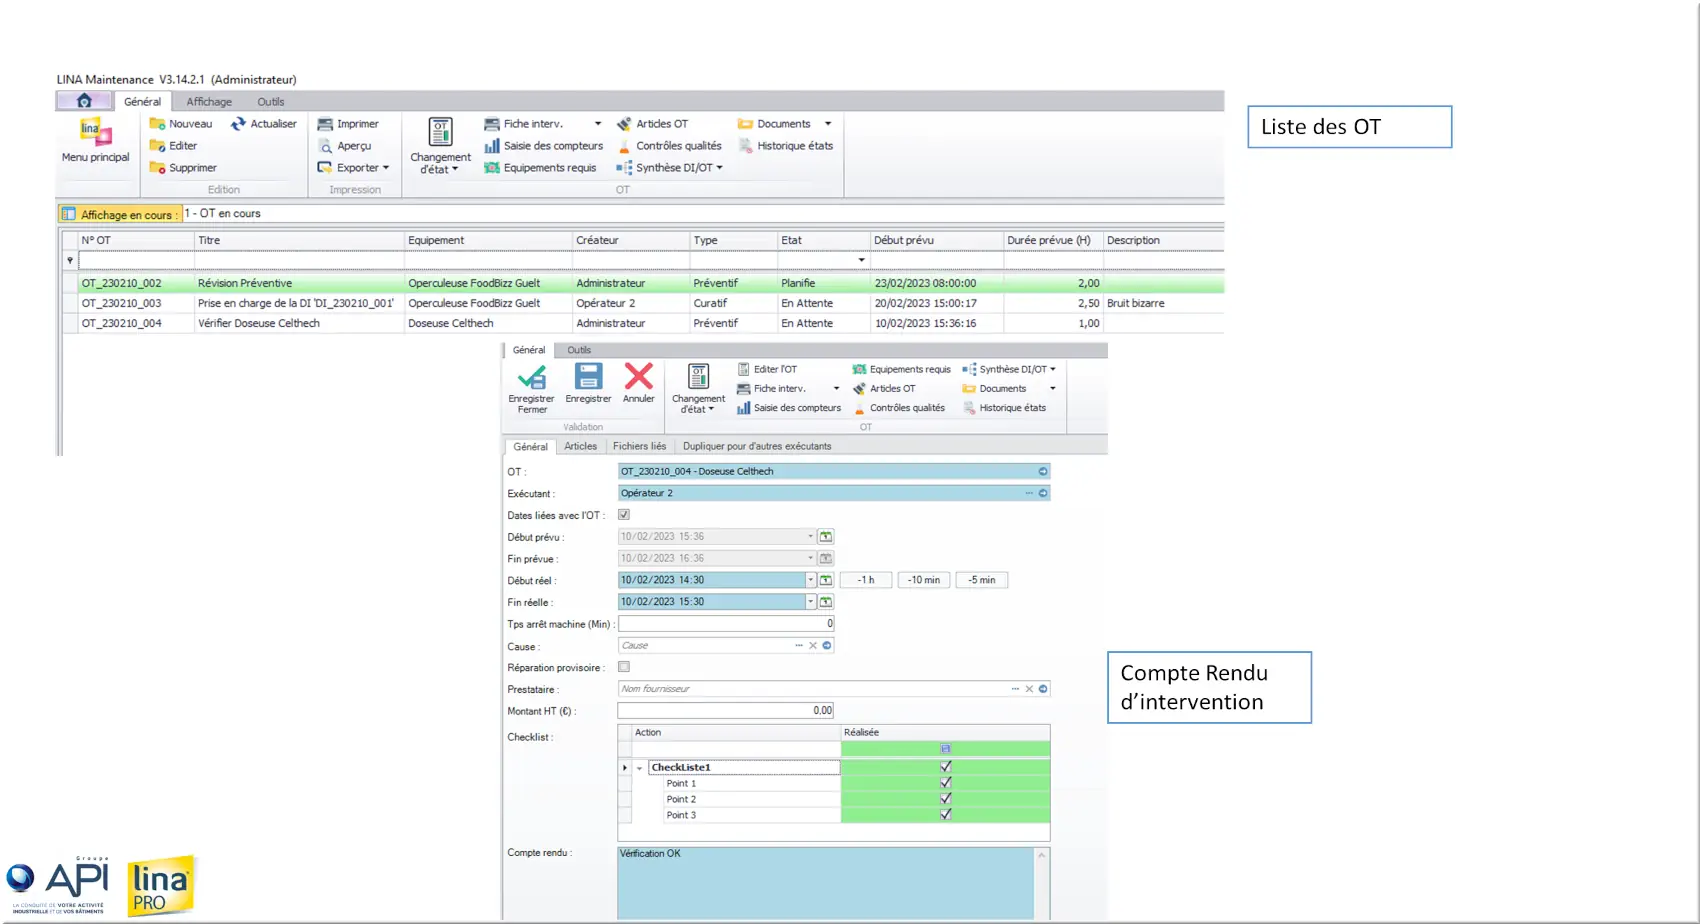This screenshot has width=1700, height=924.
Task: Click Supprimer in the Edition group
Action: 183,168
